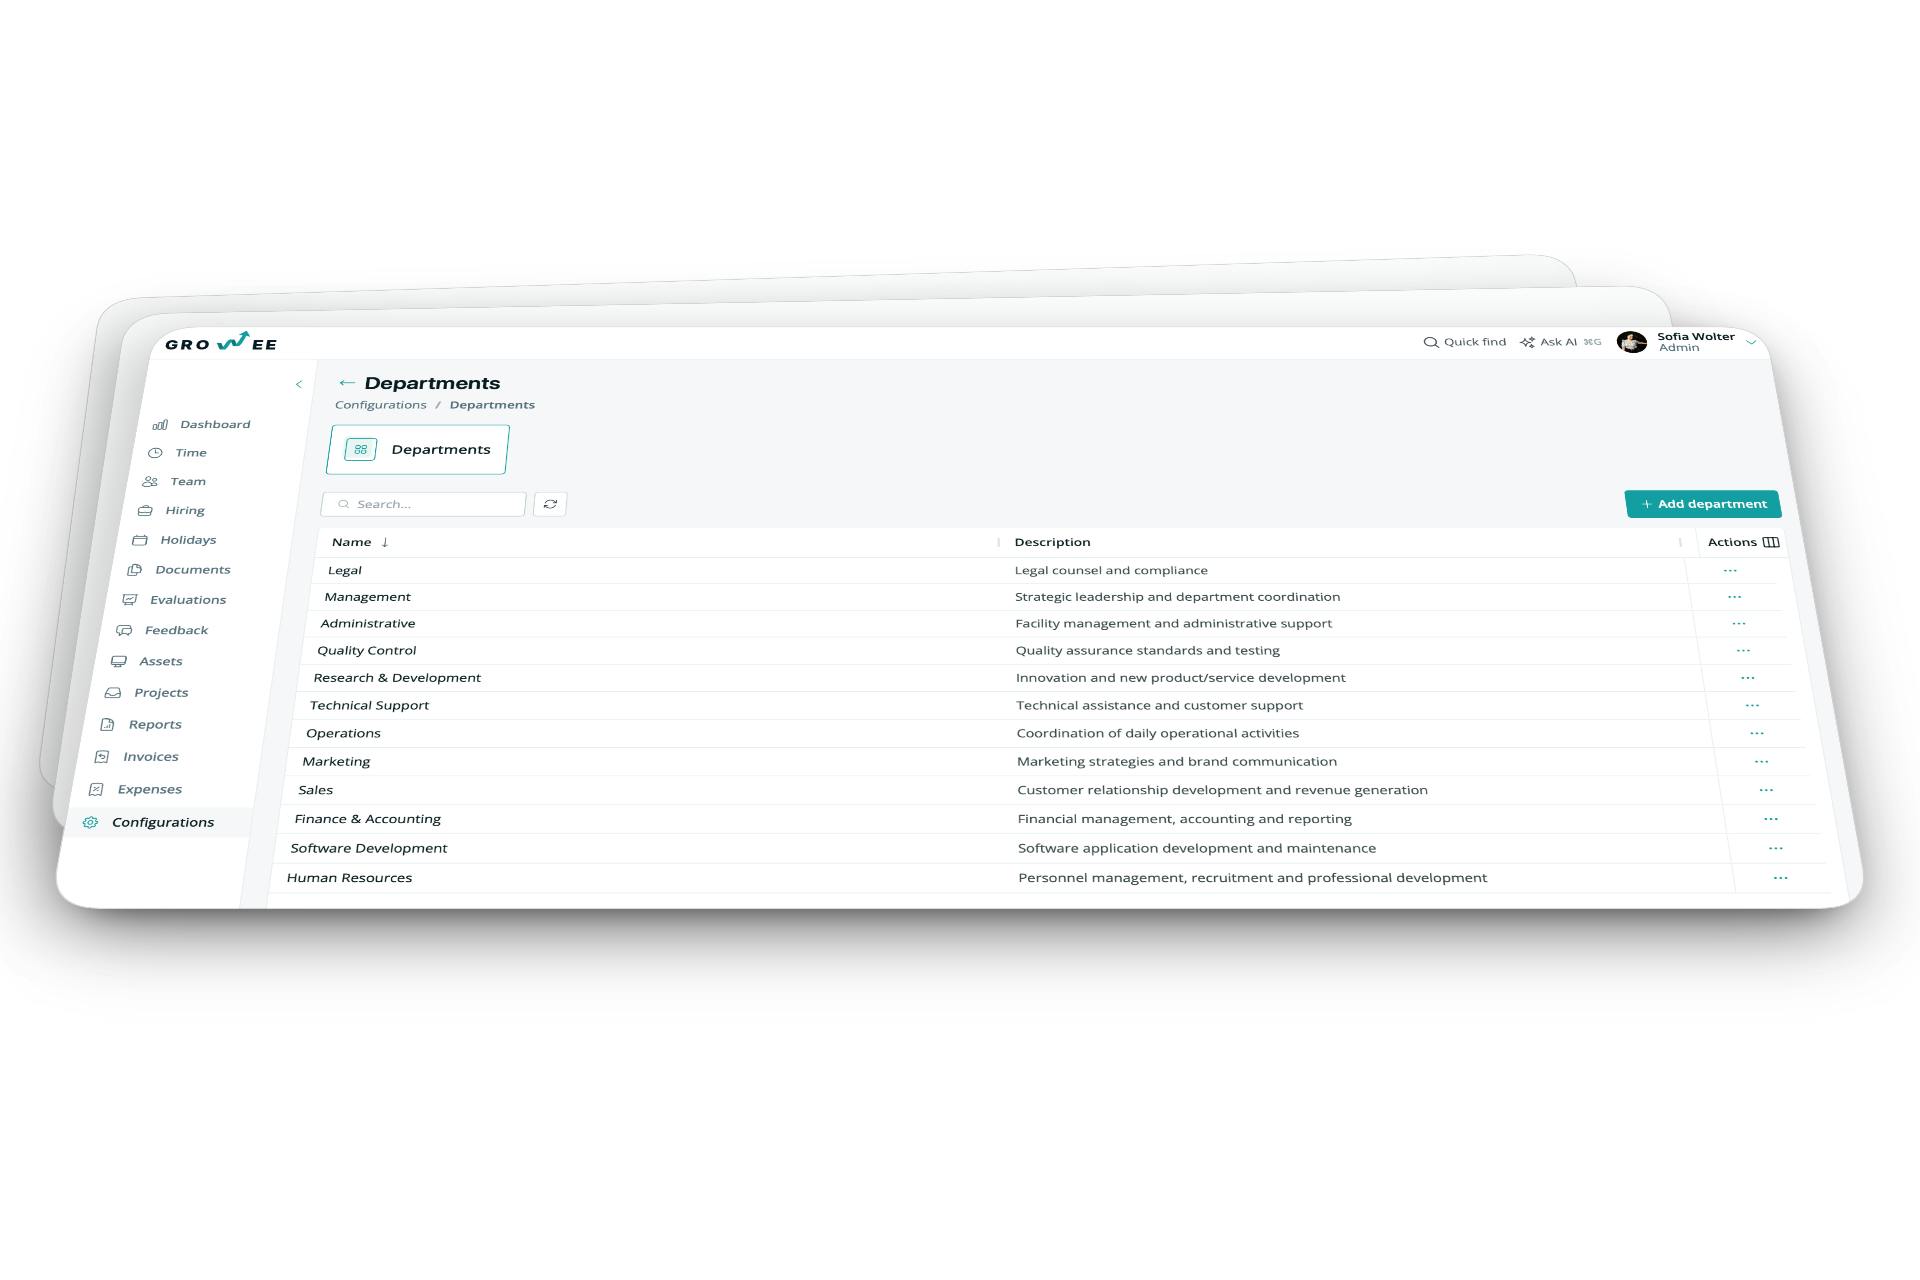This screenshot has height=1280, width=1920.
Task: Click the back arrow next to Departments
Action: coord(347,383)
